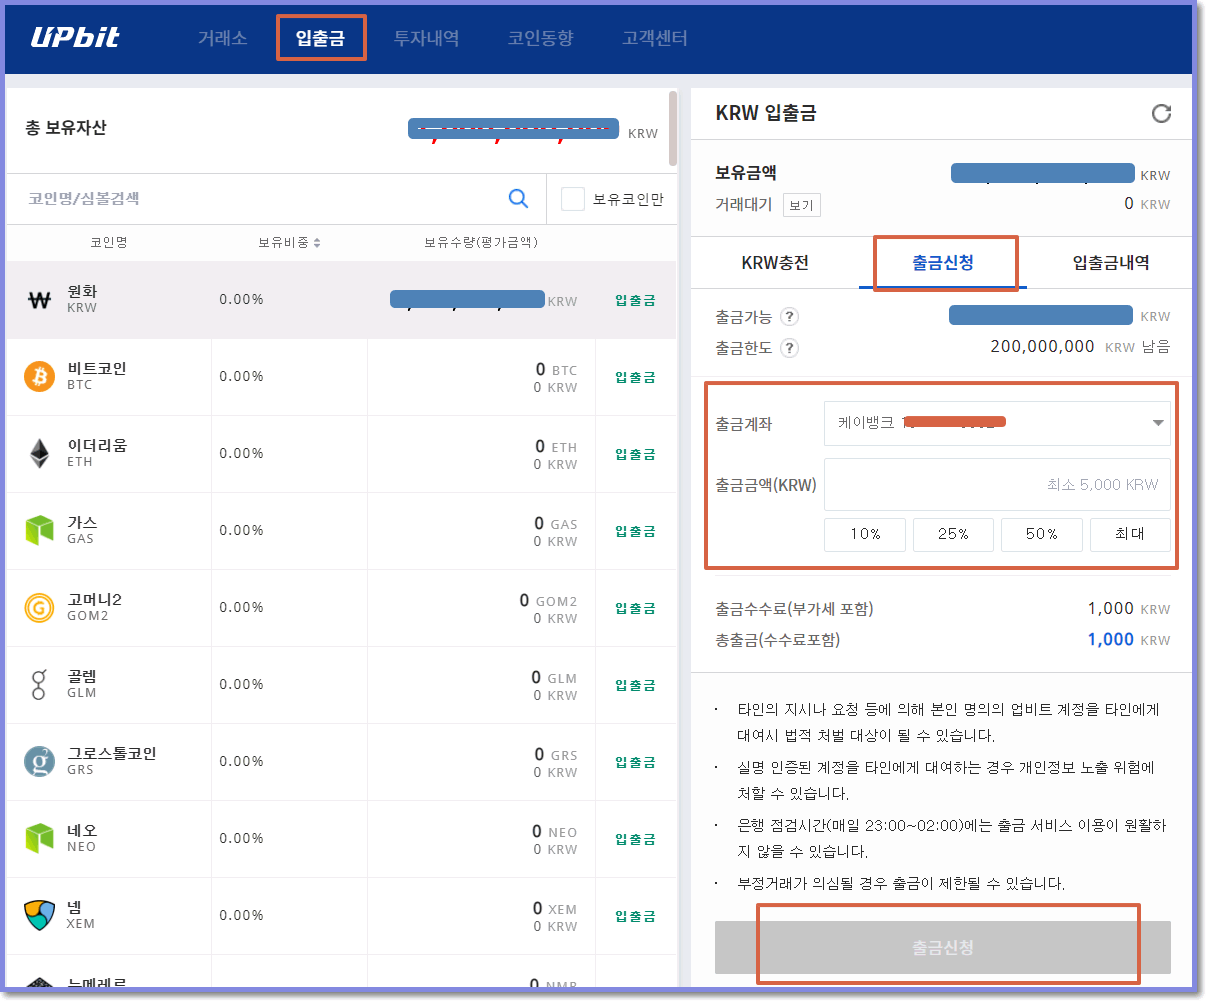The width and height of the screenshot is (1206, 1001).
Task: Click the search magnifier icon
Action: (x=518, y=198)
